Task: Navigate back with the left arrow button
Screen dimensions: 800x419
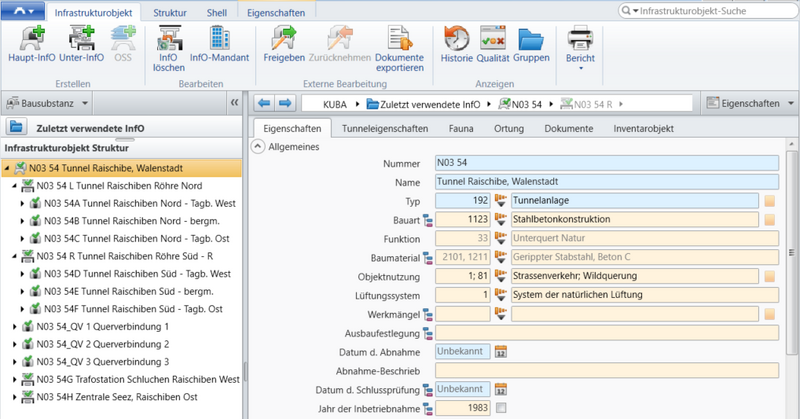Action: tap(264, 104)
